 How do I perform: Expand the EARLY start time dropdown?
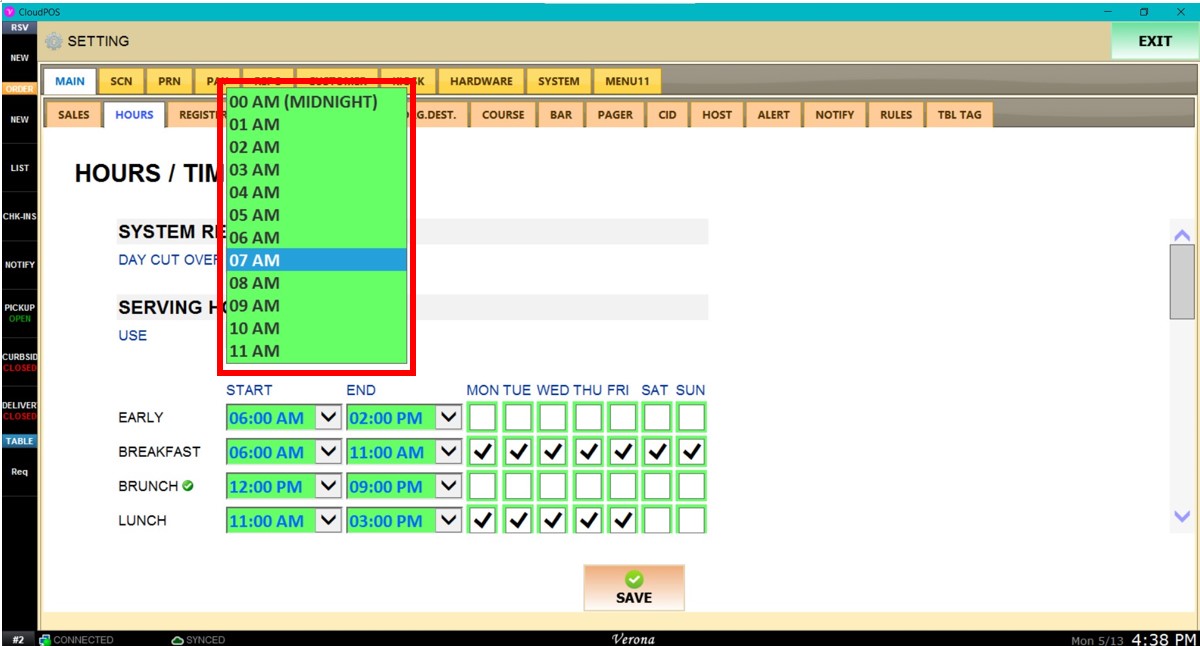(328, 417)
